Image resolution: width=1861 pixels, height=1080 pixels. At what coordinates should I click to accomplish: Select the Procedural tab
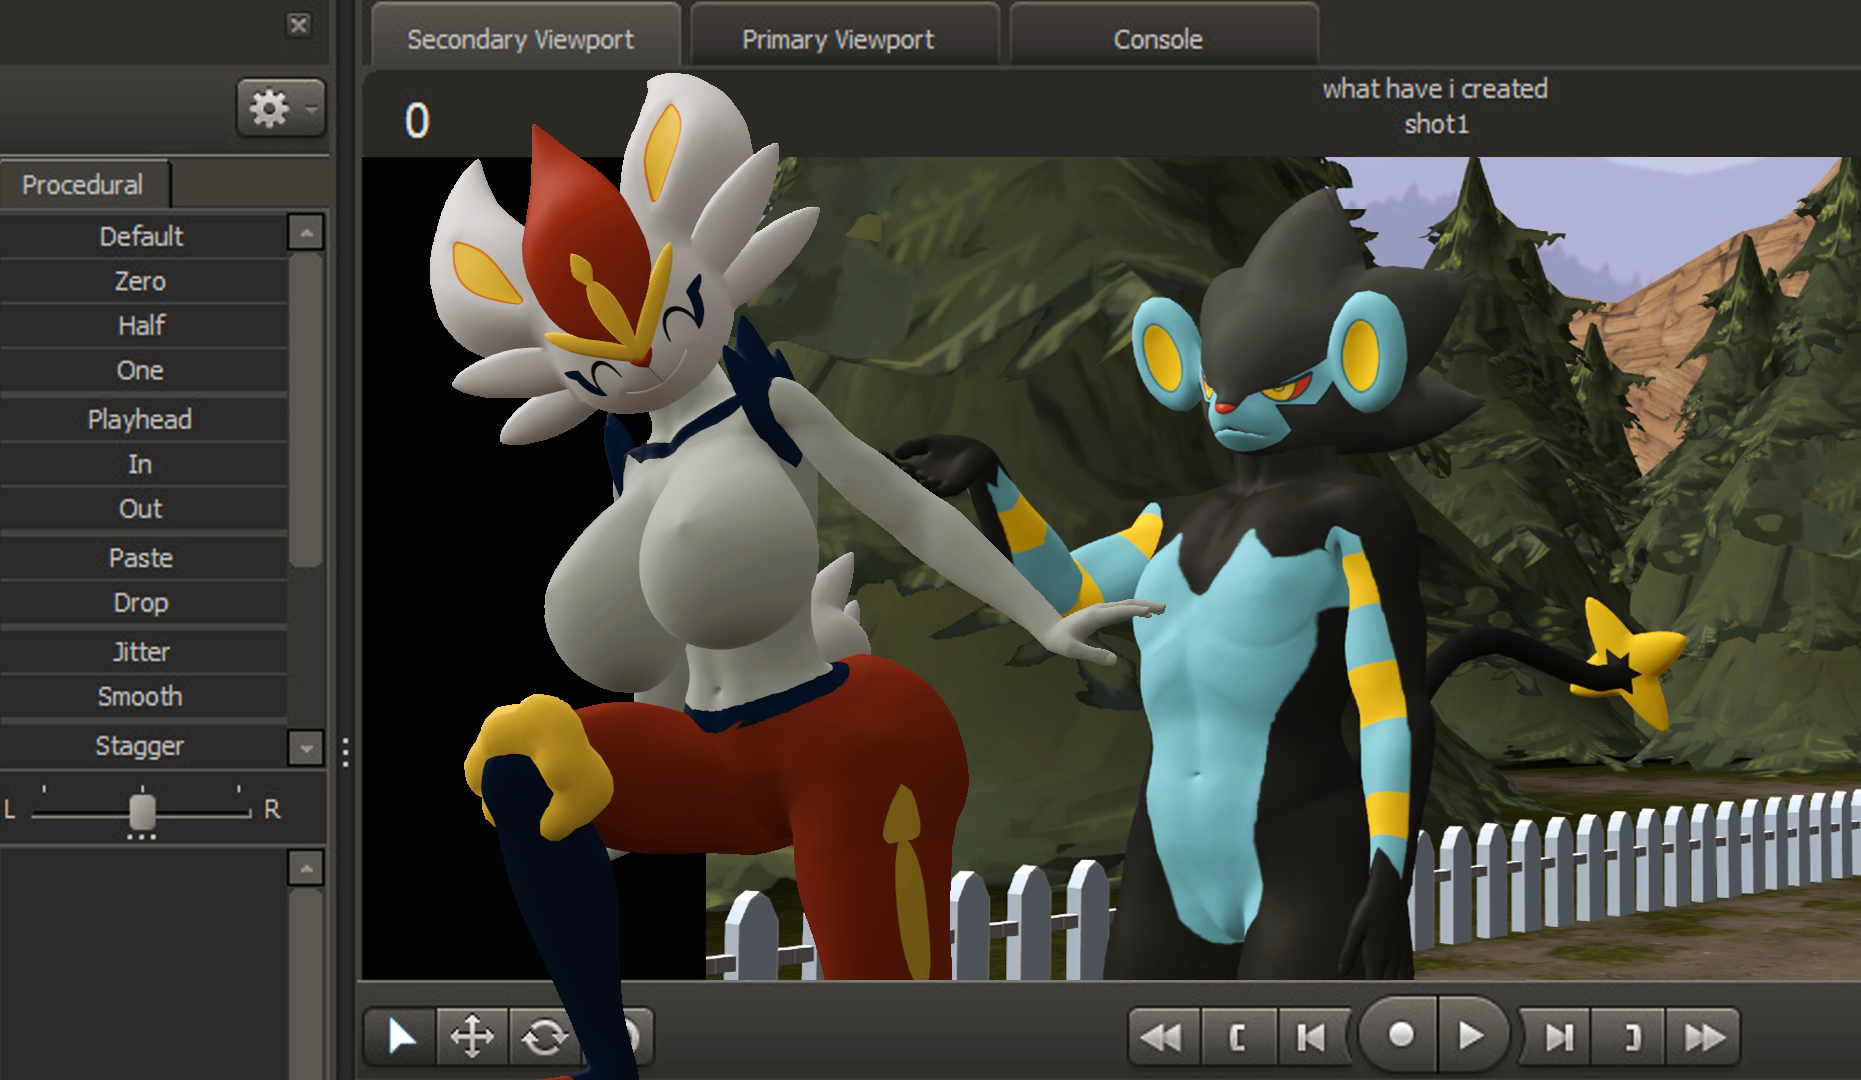click(x=84, y=185)
